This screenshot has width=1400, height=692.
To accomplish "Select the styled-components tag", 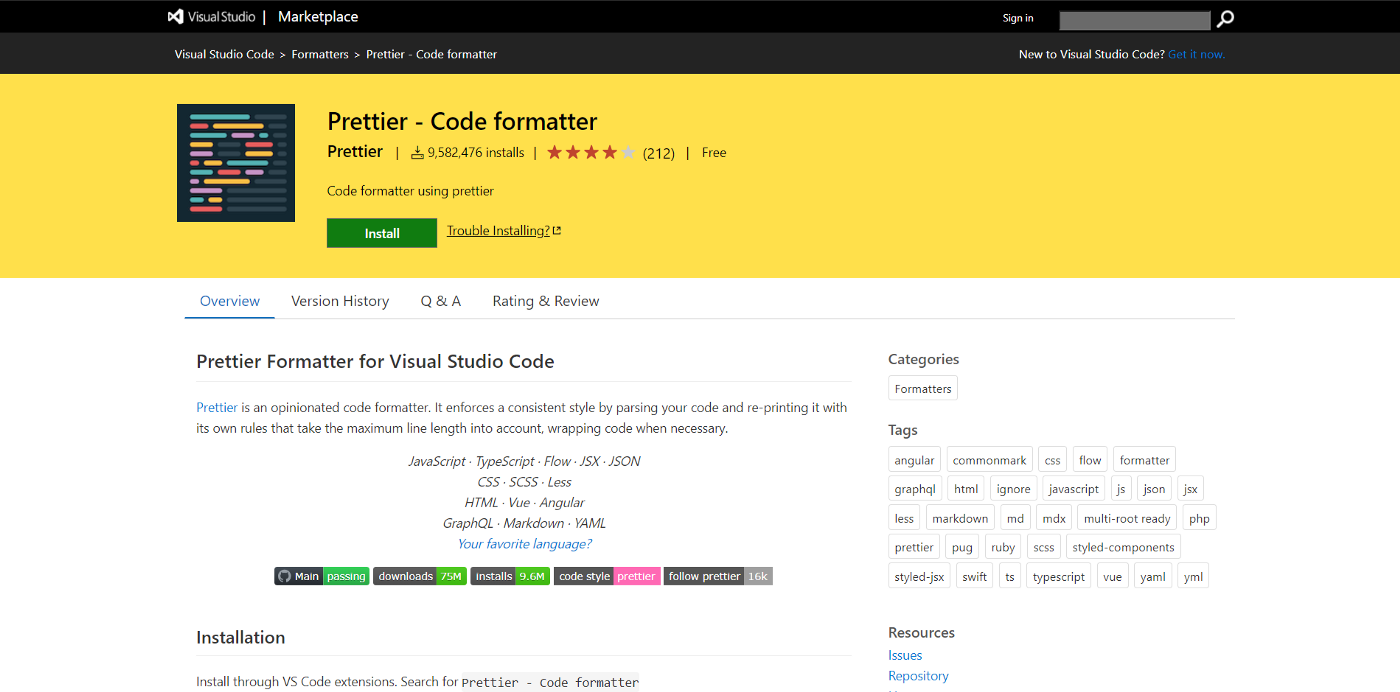I will click(1123, 547).
